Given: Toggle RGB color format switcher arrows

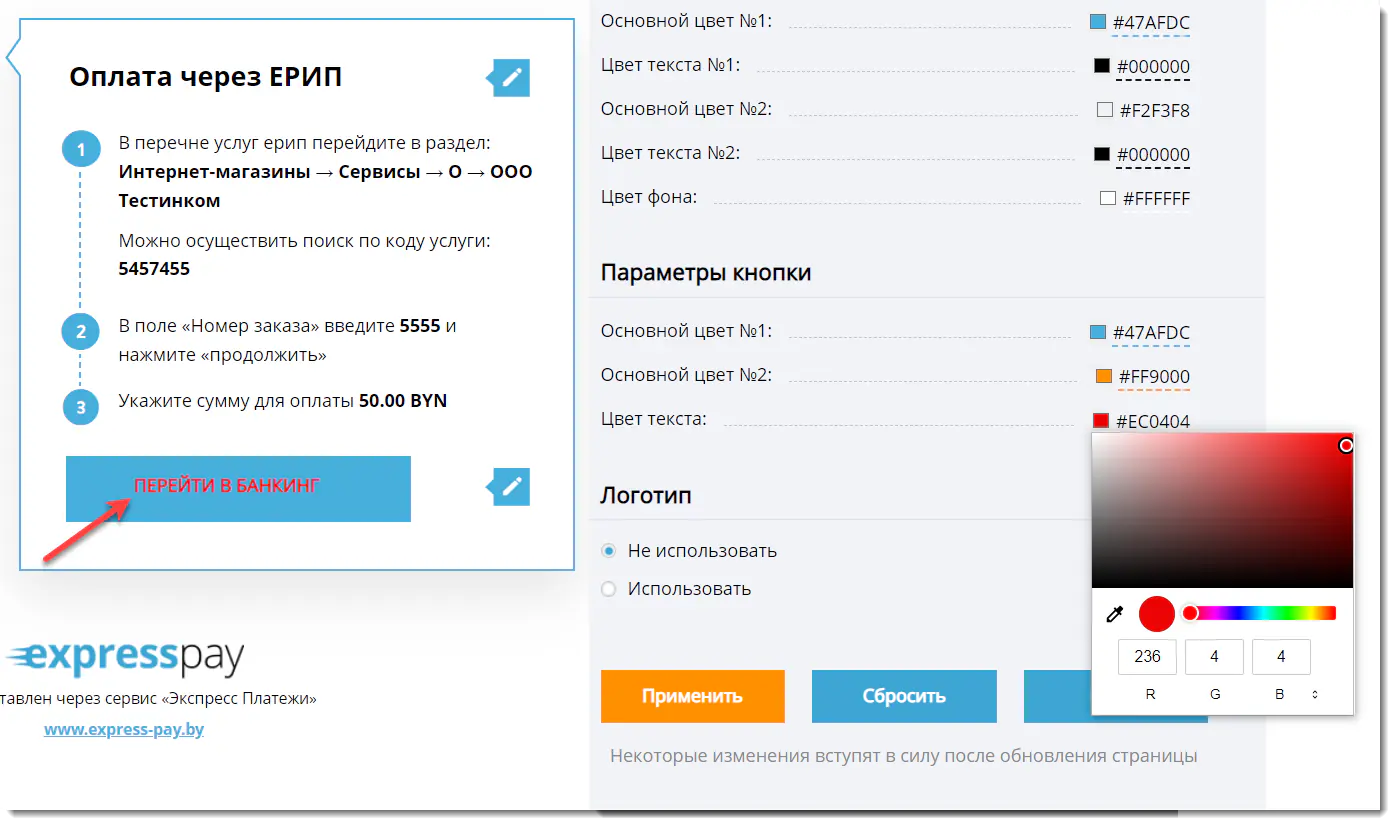Looking at the screenshot, I should point(1314,694).
